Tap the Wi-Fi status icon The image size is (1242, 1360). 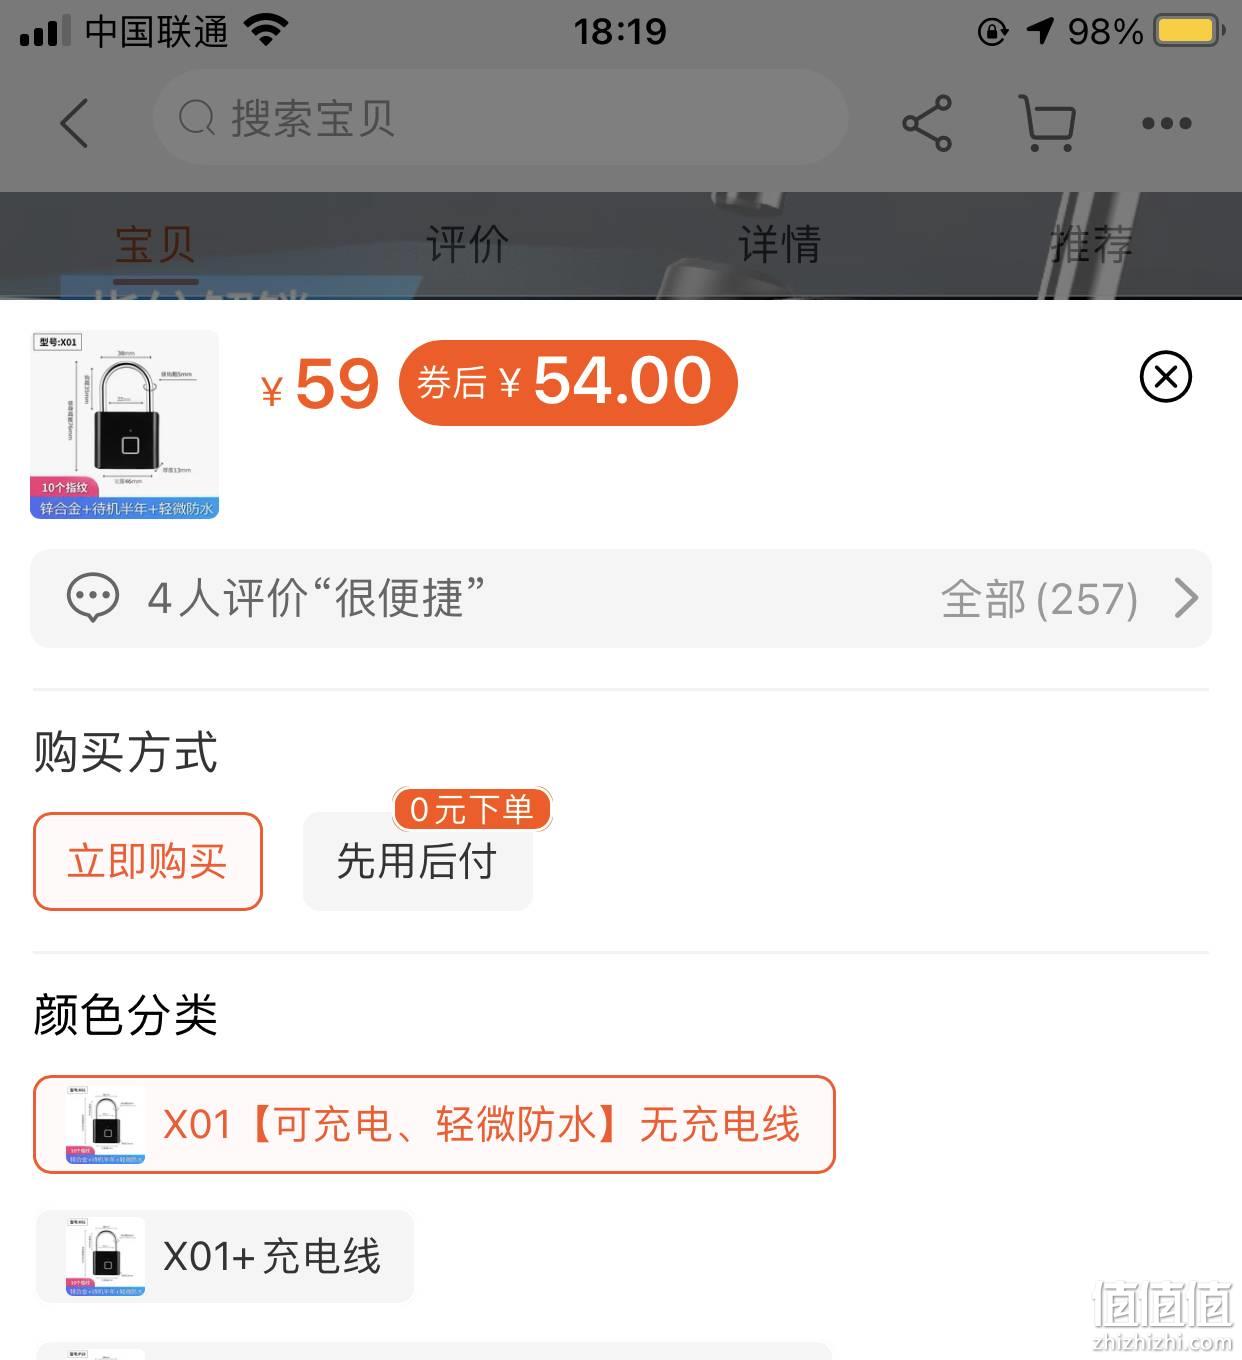coord(266,30)
